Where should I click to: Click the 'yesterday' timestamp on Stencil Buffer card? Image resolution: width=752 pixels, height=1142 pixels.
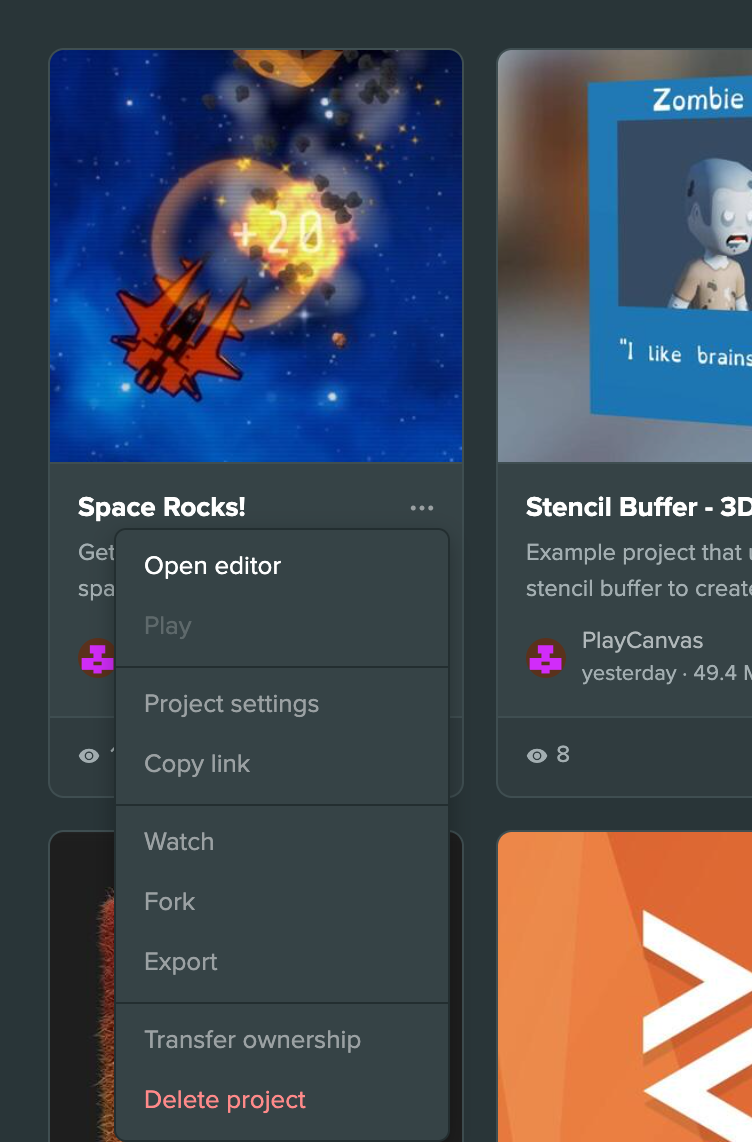coord(629,673)
